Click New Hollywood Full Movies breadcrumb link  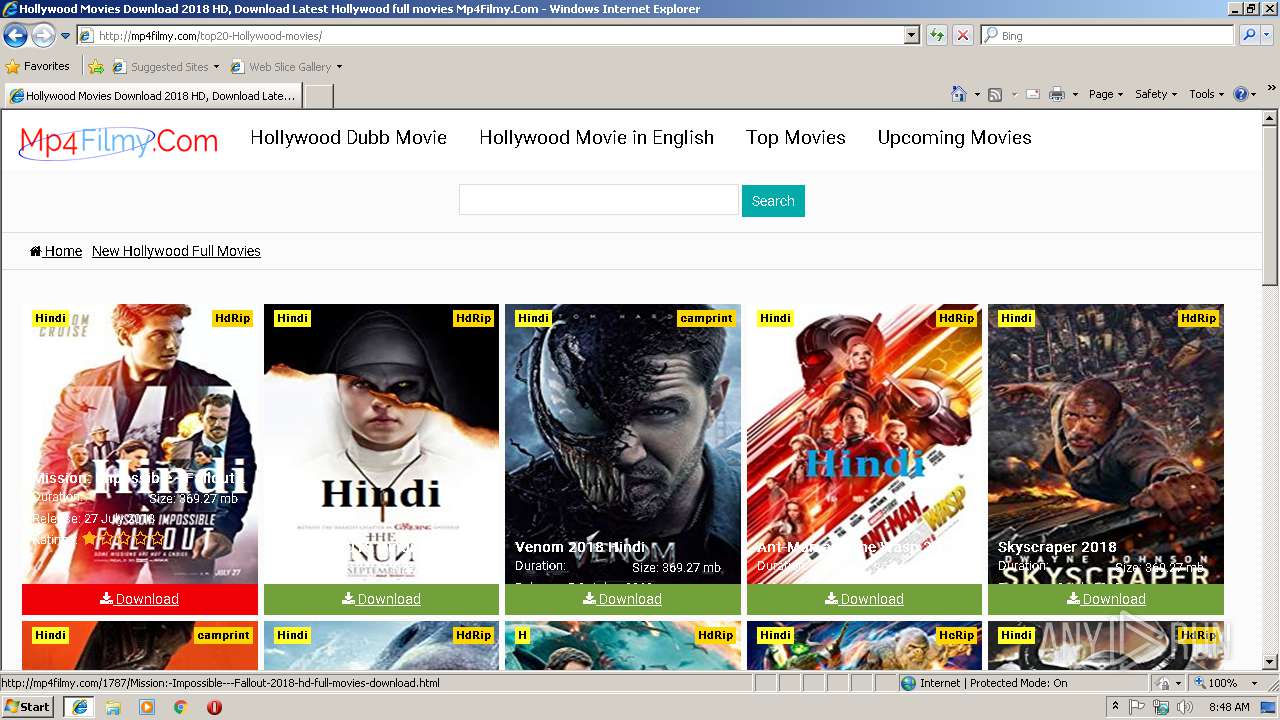[176, 251]
